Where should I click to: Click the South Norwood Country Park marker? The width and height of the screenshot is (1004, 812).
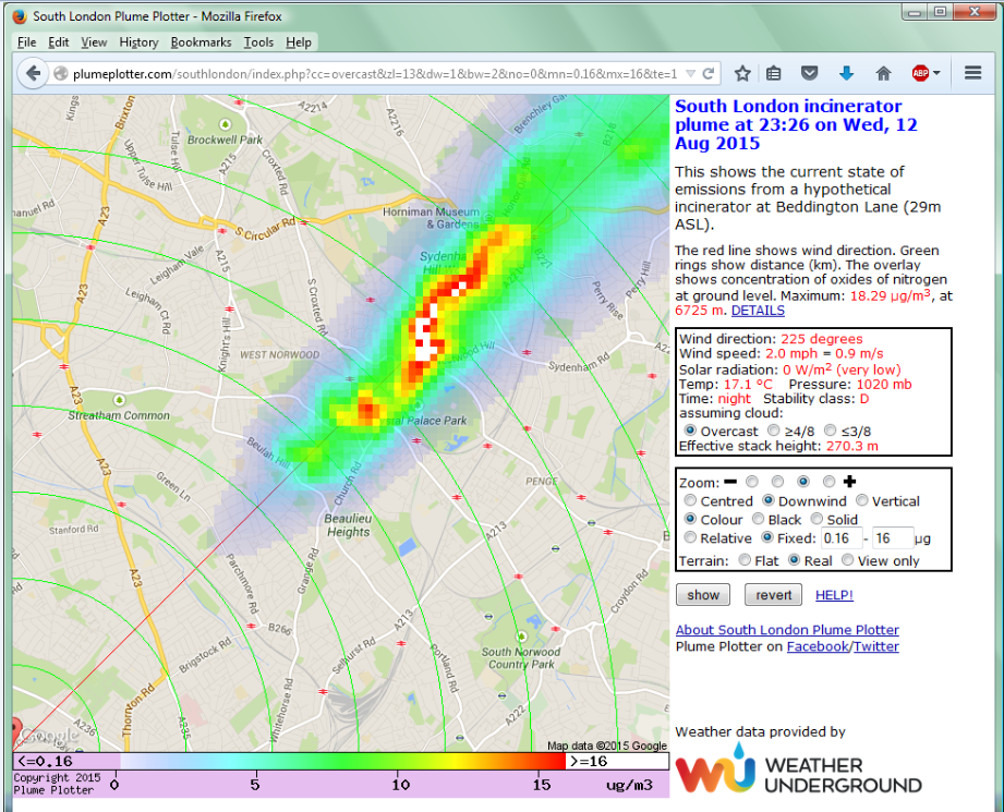coord(522,636)
